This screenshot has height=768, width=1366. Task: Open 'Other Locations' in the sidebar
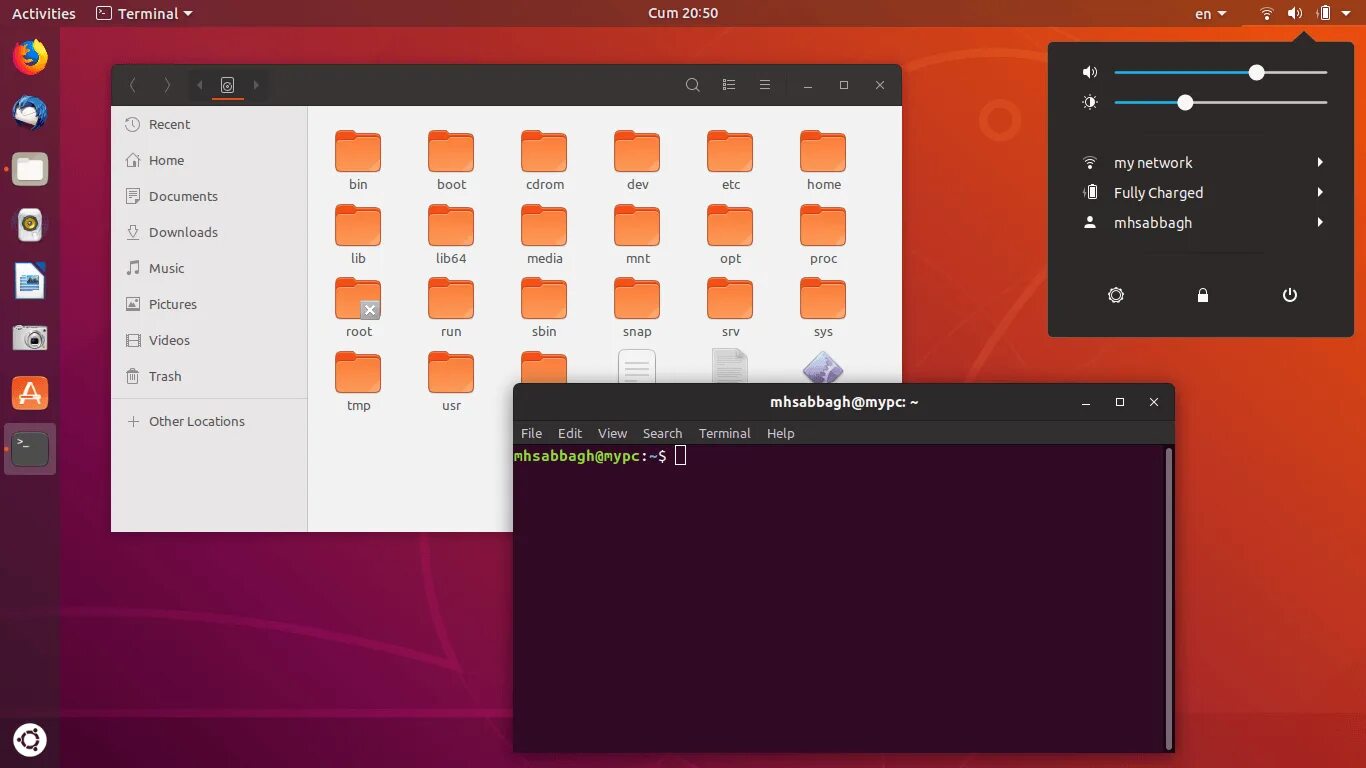196,421
